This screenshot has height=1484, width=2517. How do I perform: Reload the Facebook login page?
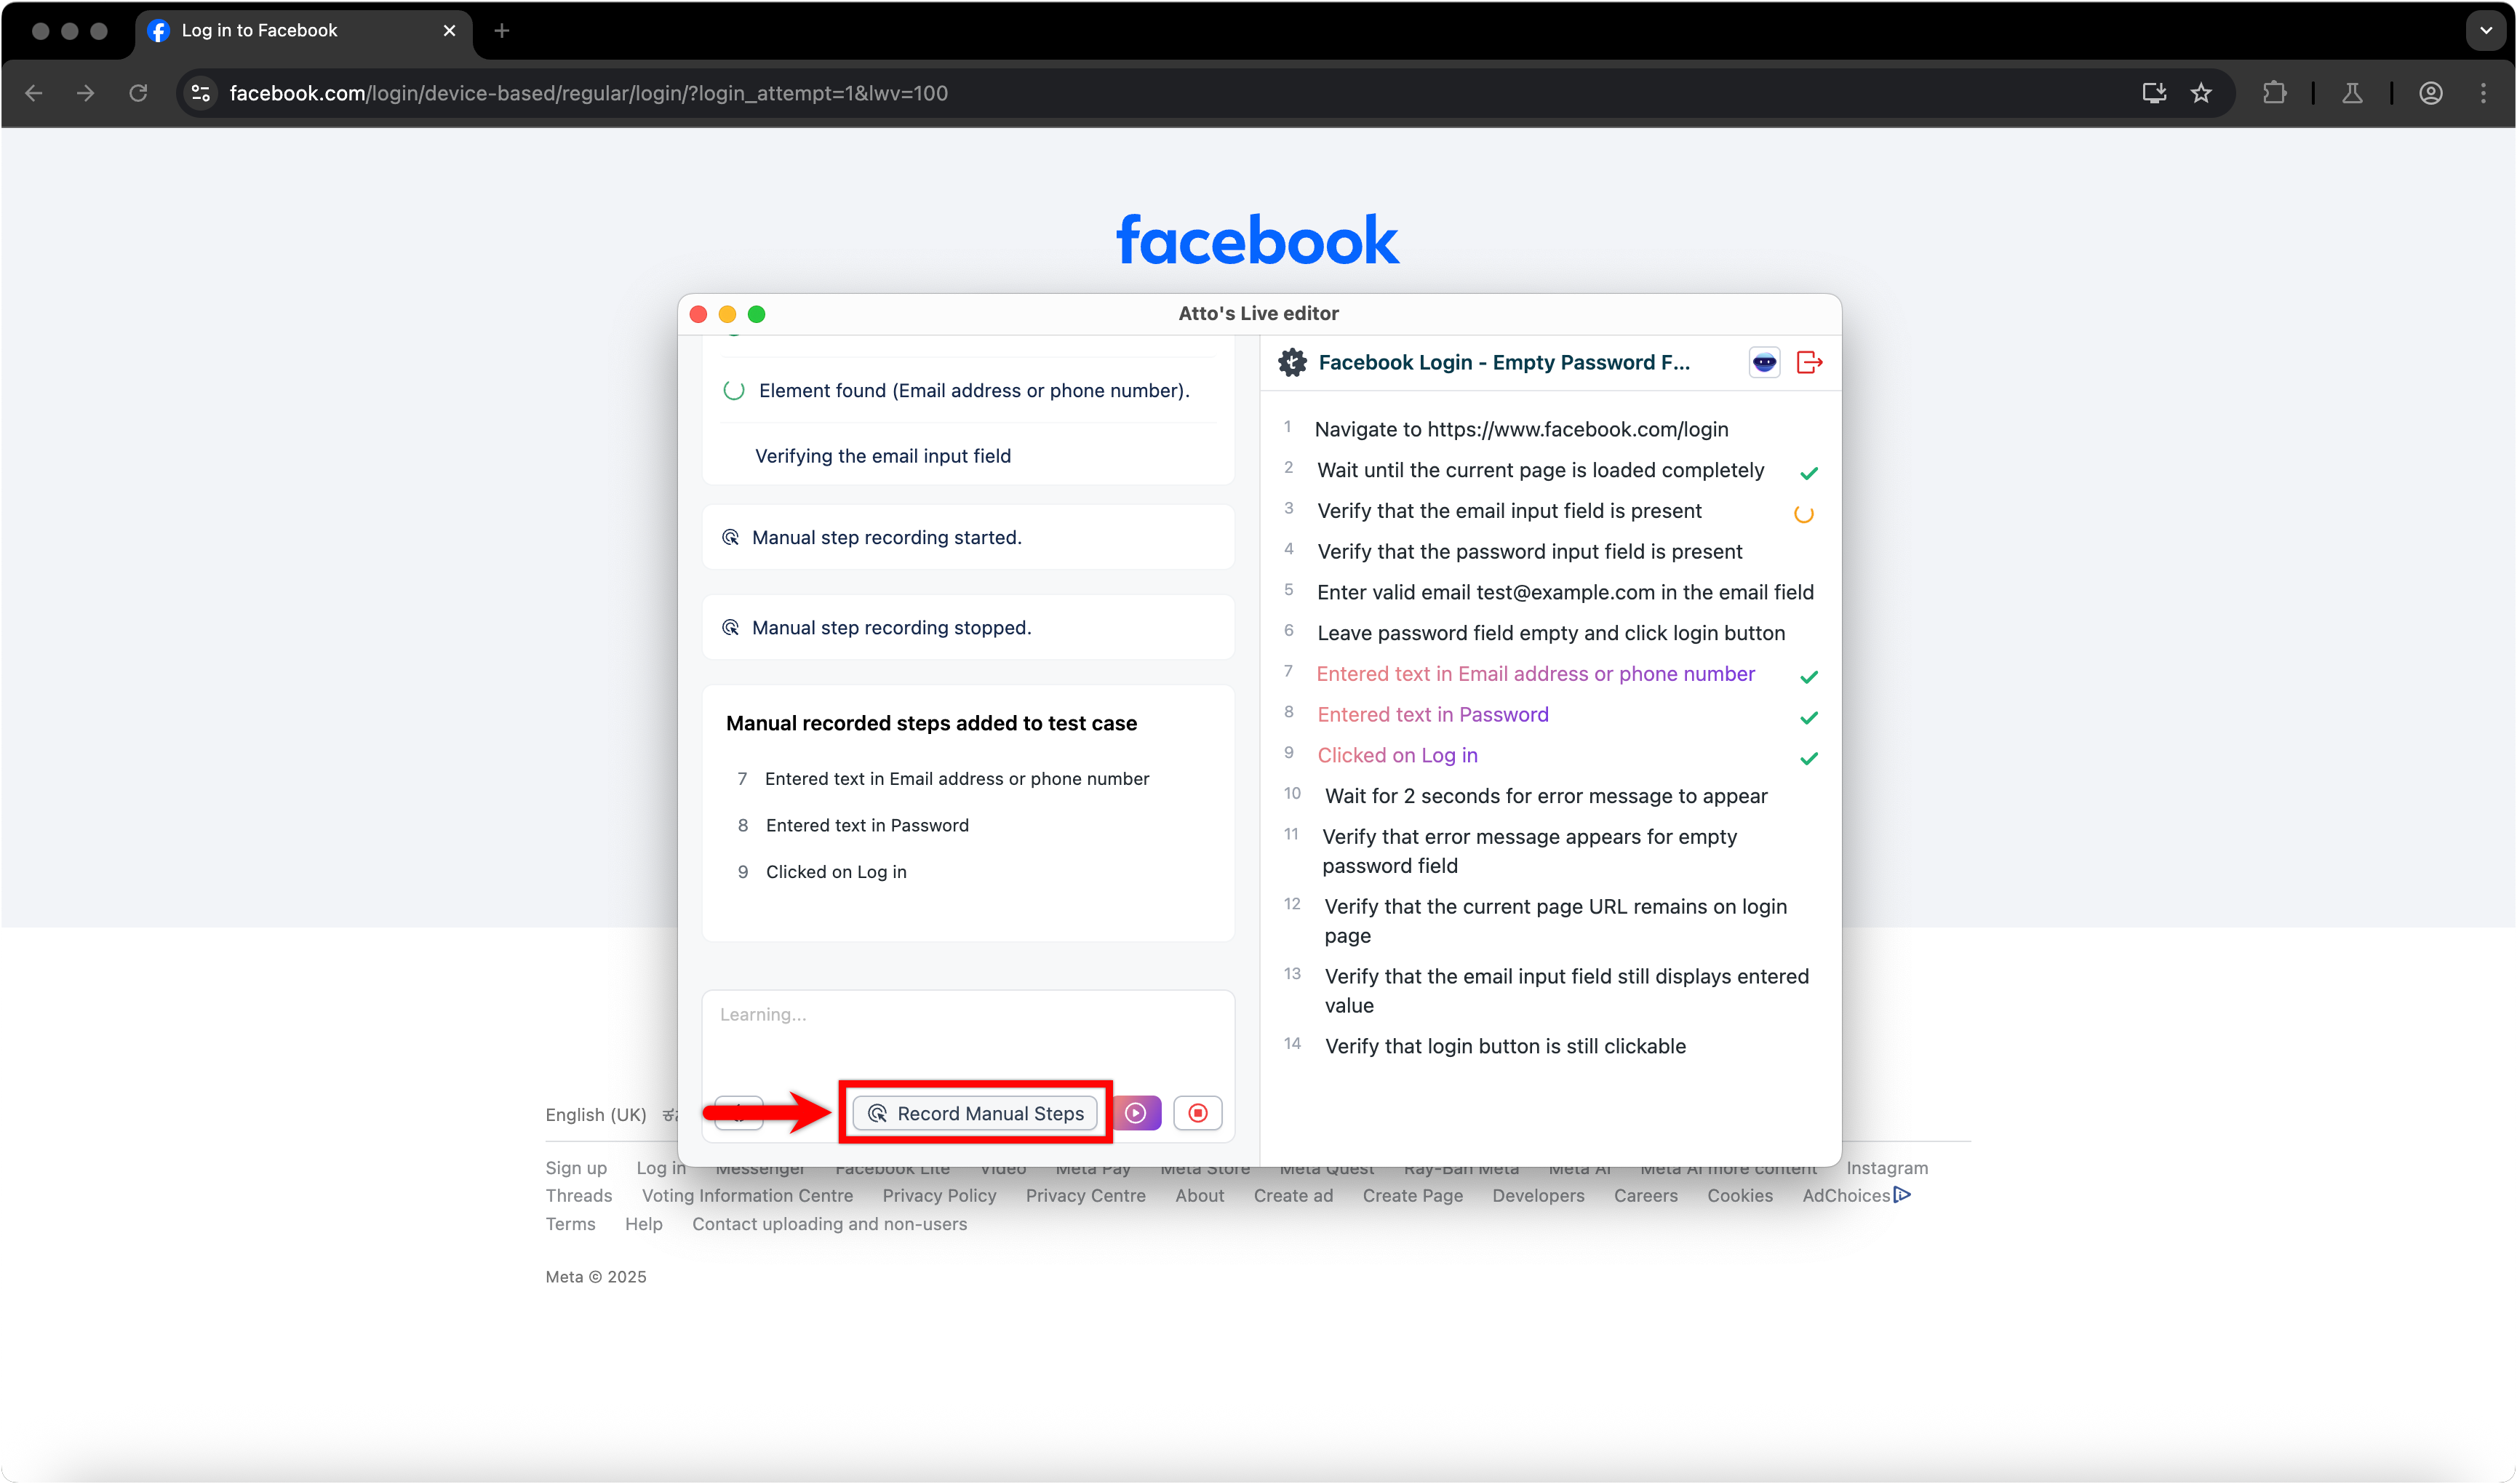point(138,93)
